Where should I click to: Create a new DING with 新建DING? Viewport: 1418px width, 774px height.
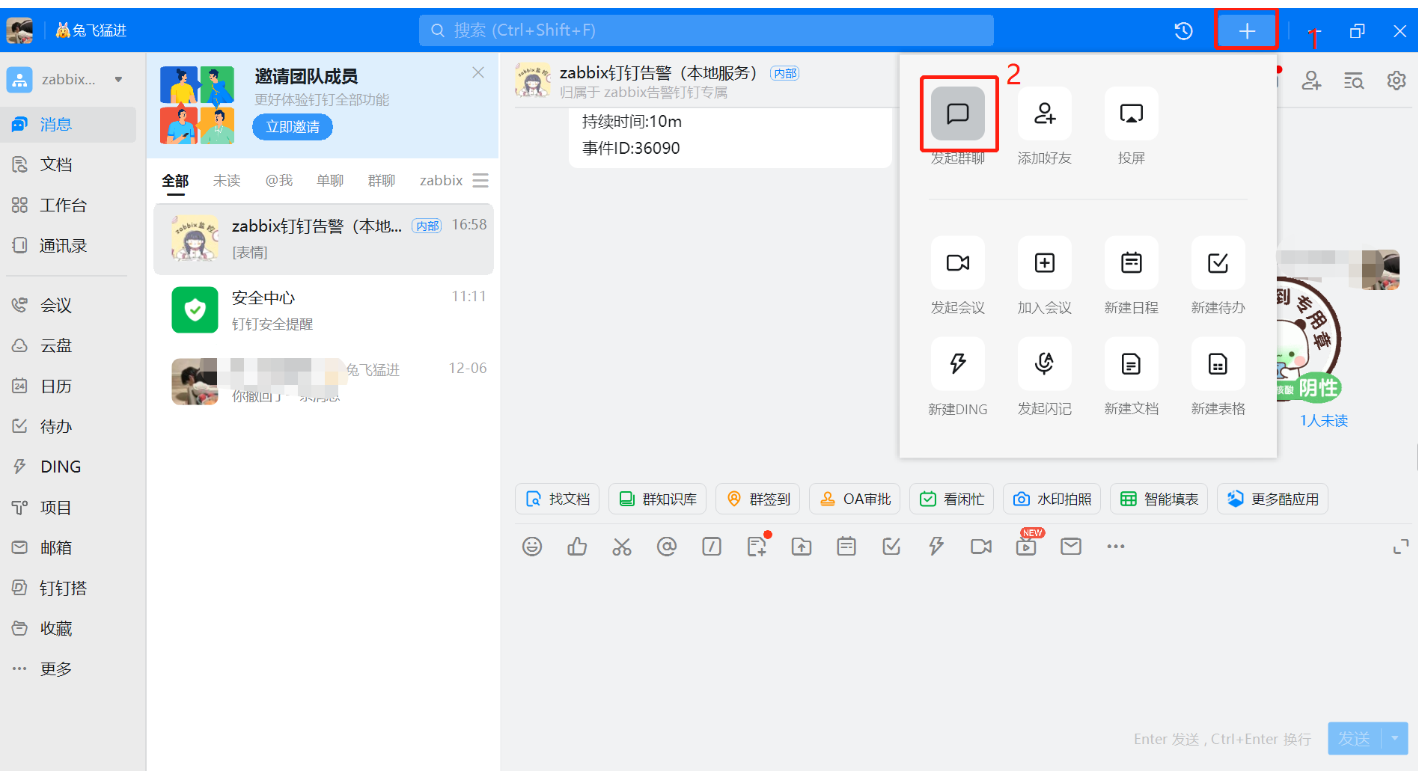tap(958, 363)
